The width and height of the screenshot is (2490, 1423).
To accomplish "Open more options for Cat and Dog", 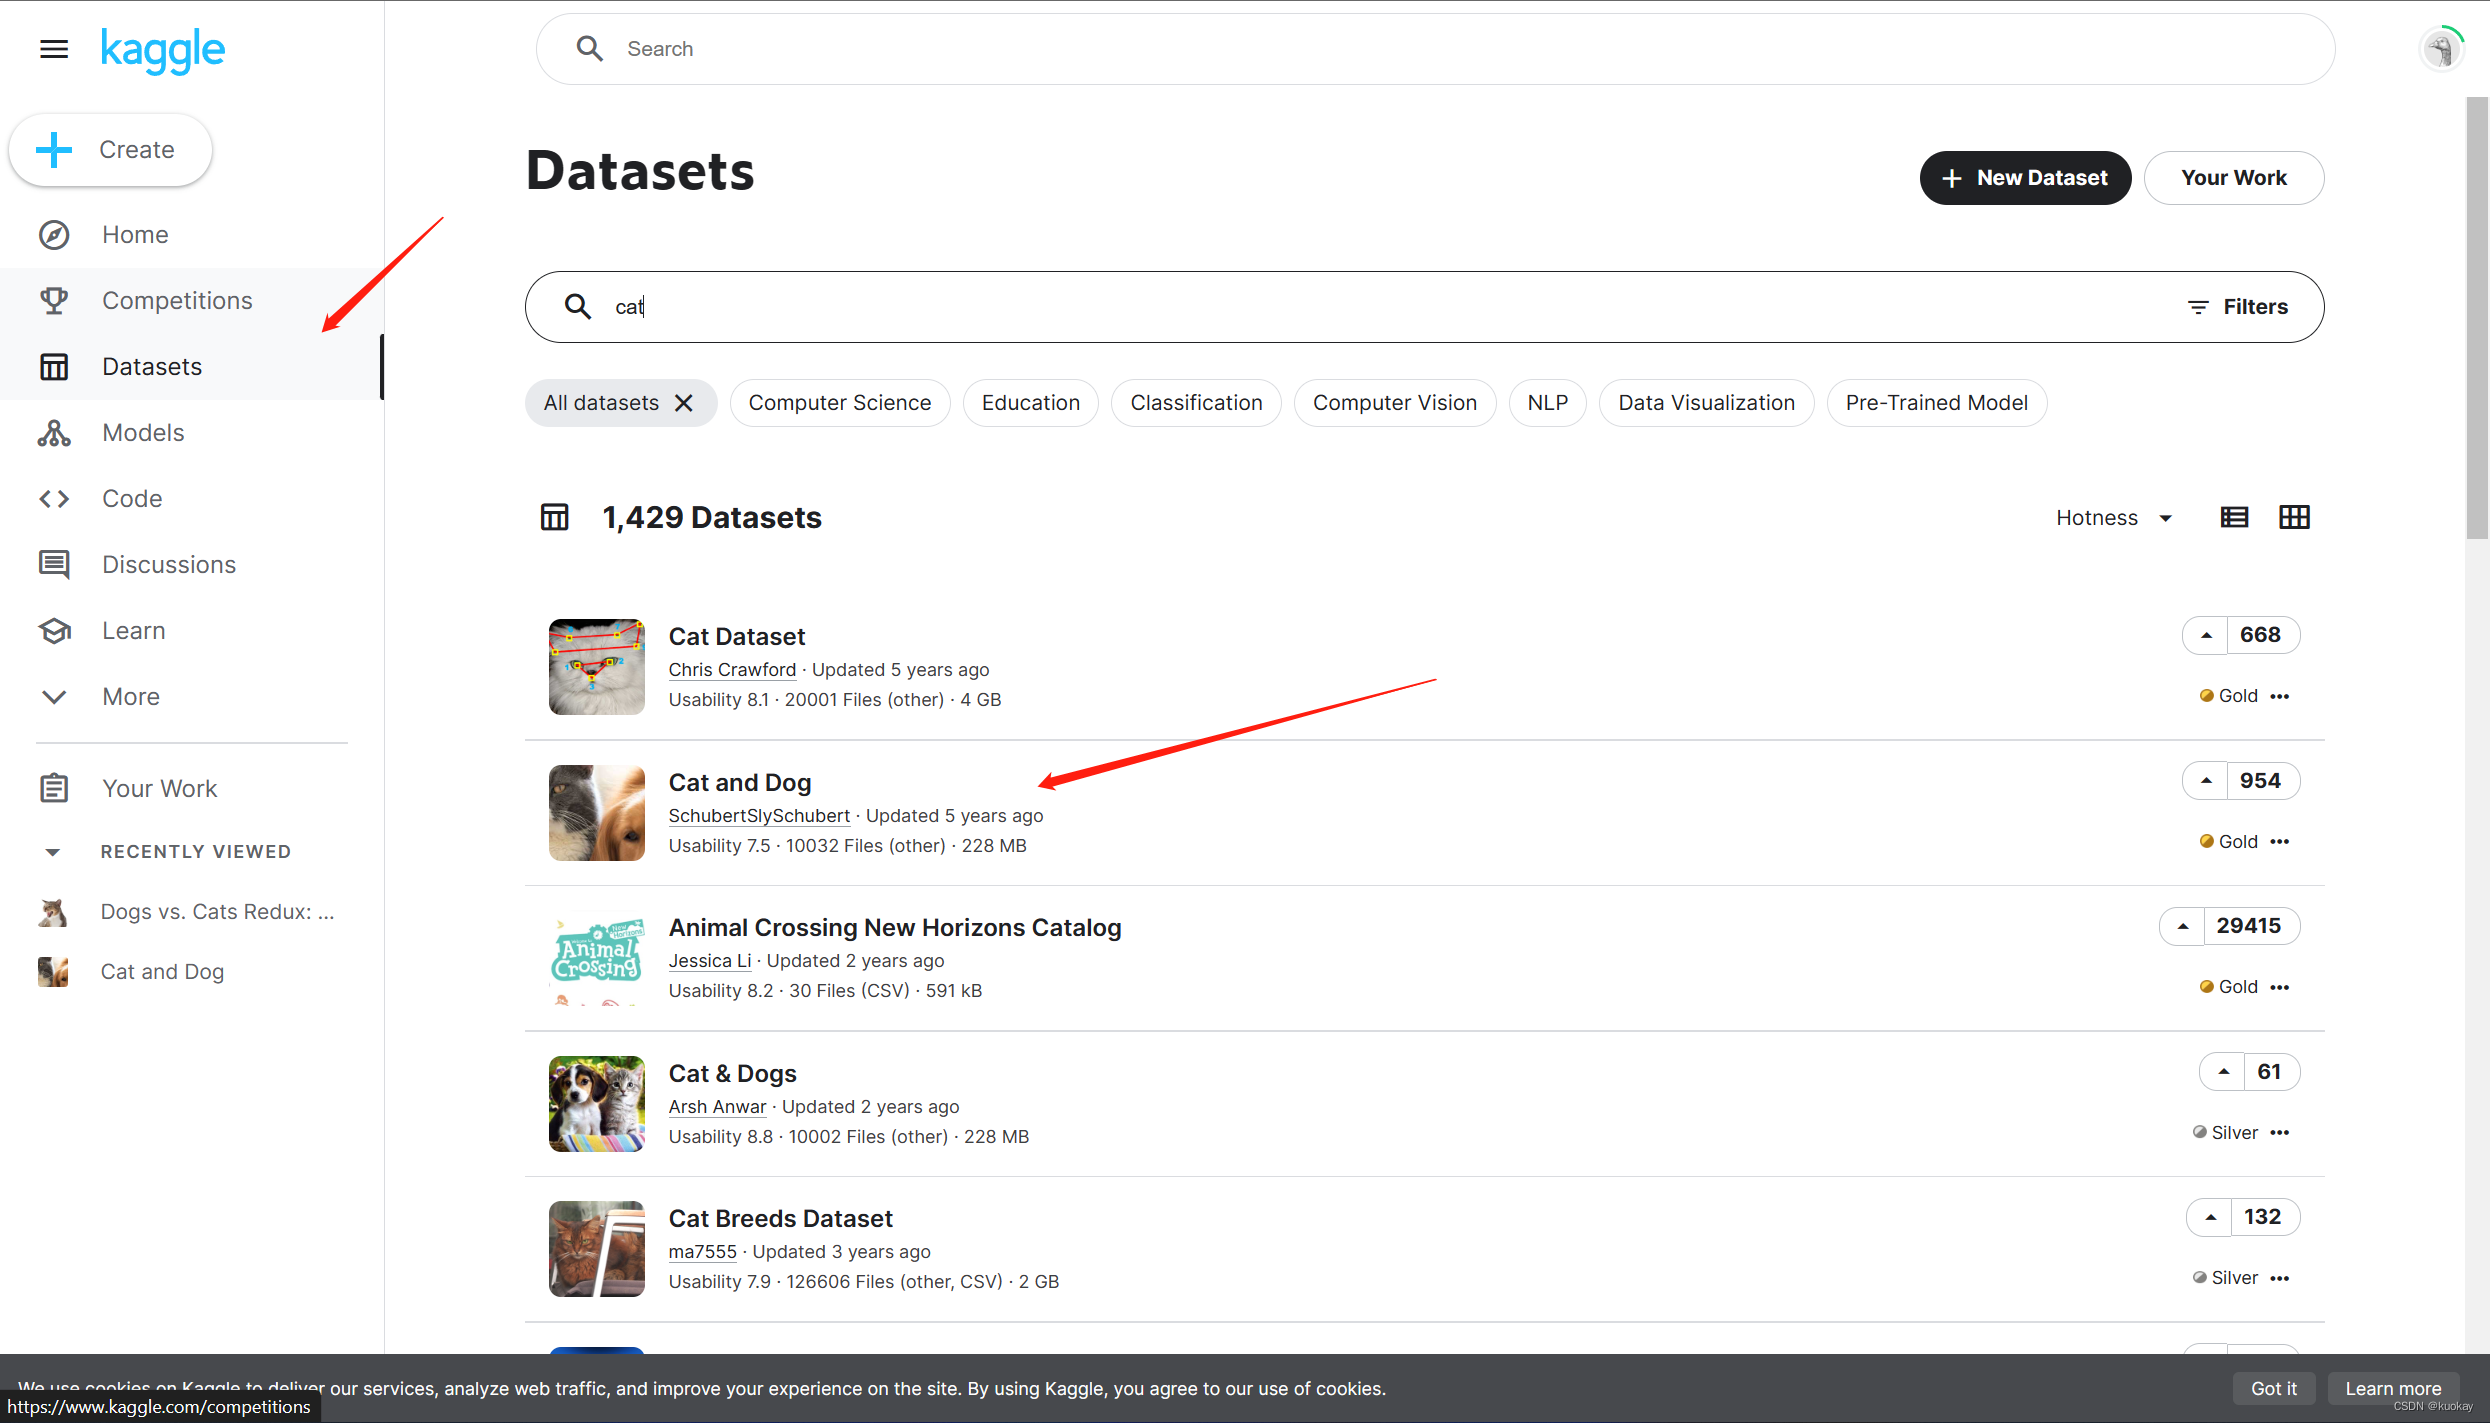I will tap(2280, 842).
